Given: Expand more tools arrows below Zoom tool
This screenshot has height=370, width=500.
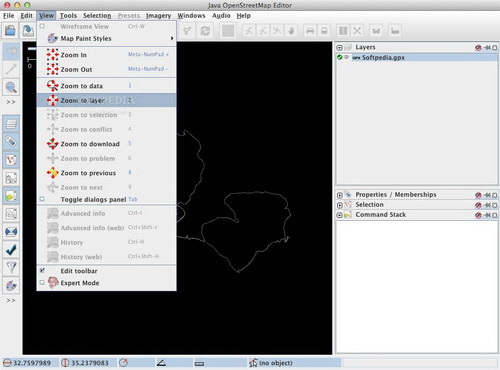Looking at the screenshot, I should [x=11, y=102].
